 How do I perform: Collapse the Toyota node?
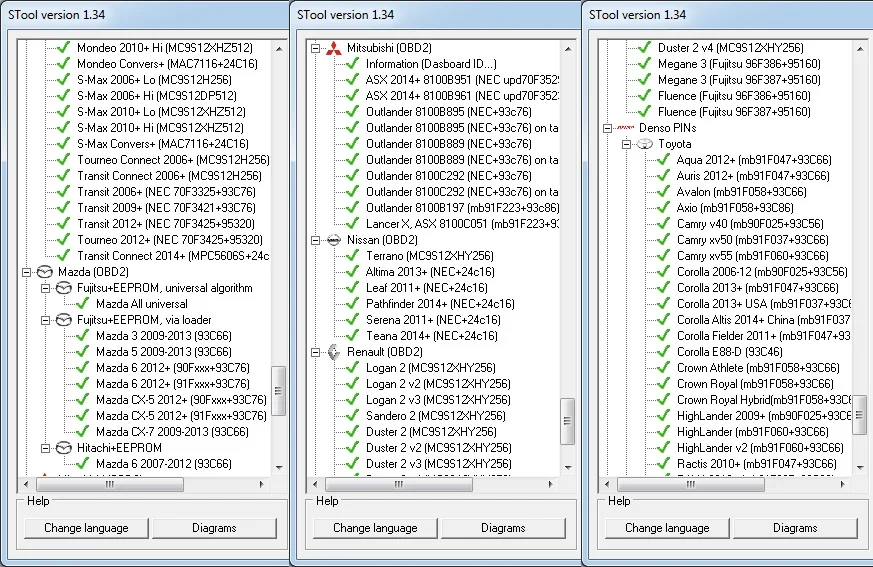[x=626, y=144]
